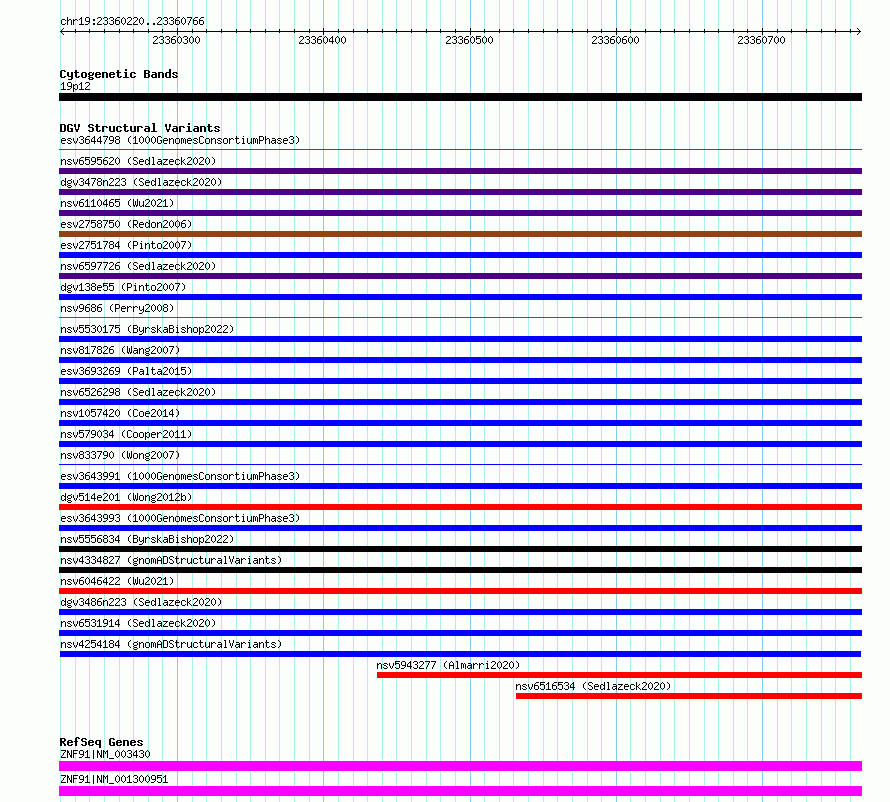Click ruler position 23360700
The height and width of the screenshot is (802, 890).
761,40
